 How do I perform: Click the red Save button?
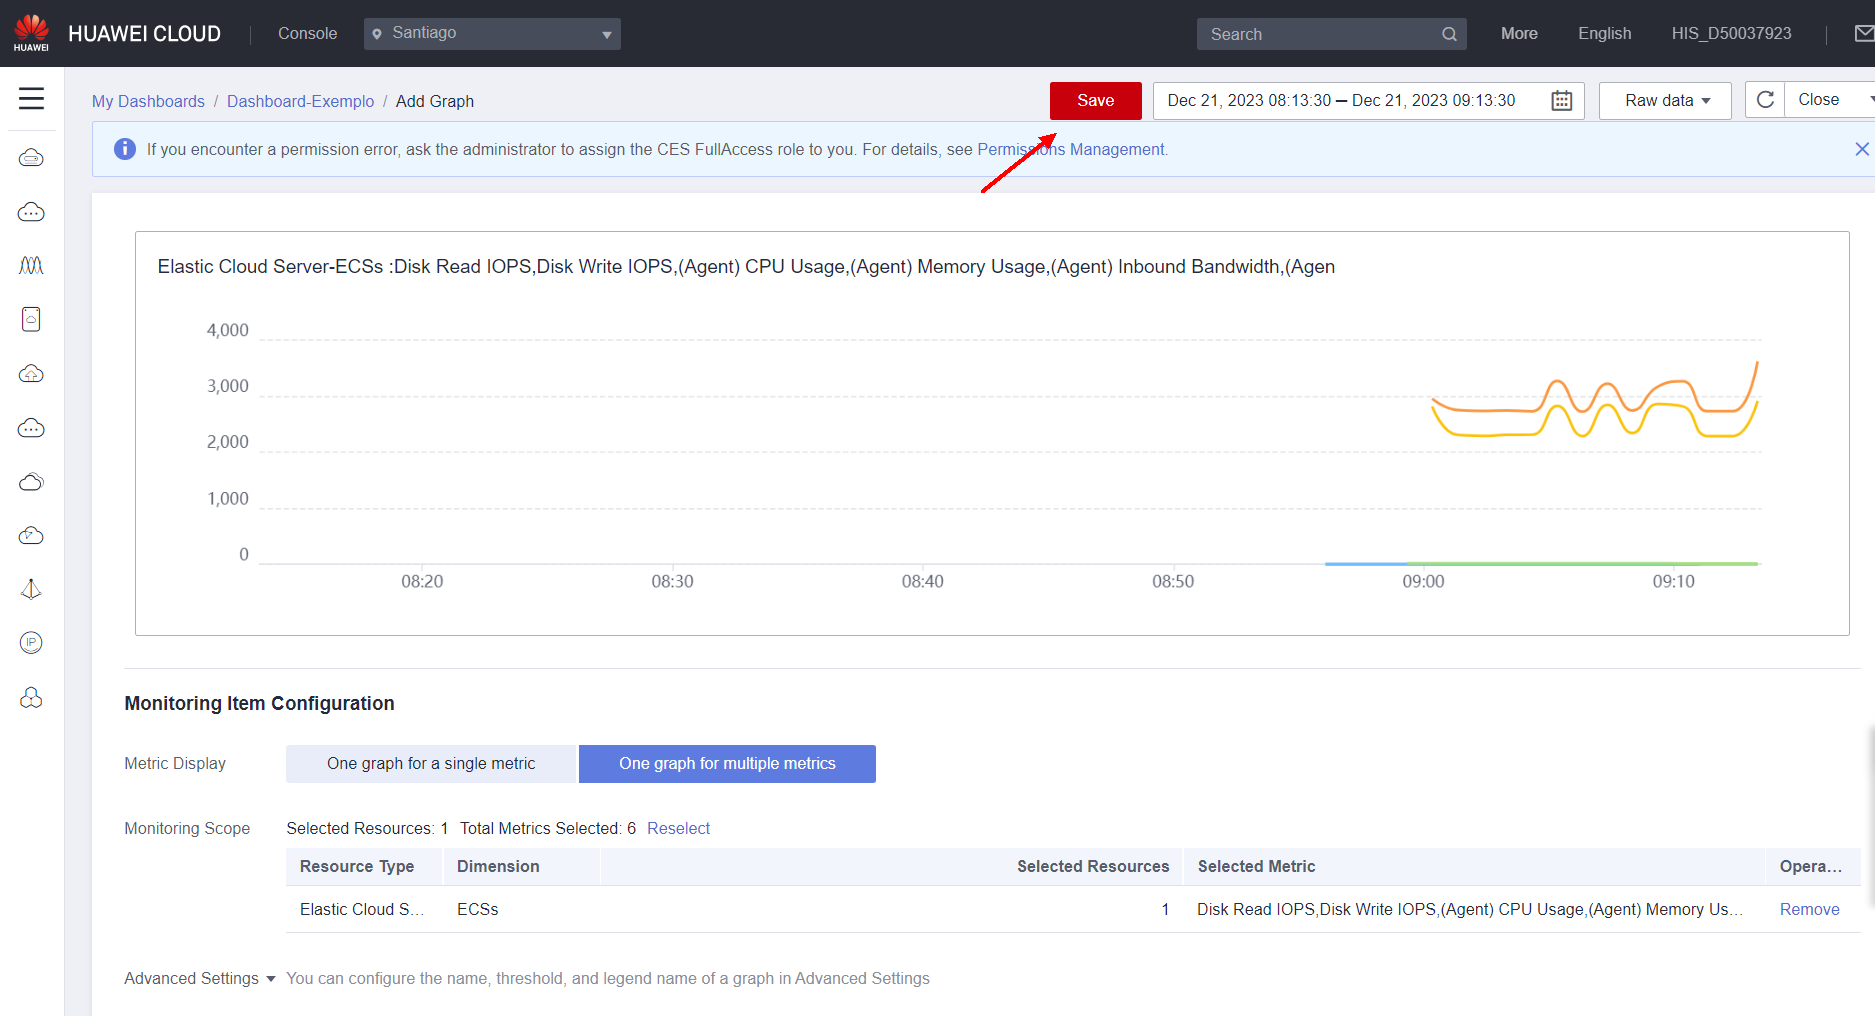pyautogui.click(x=1095, y=101)
